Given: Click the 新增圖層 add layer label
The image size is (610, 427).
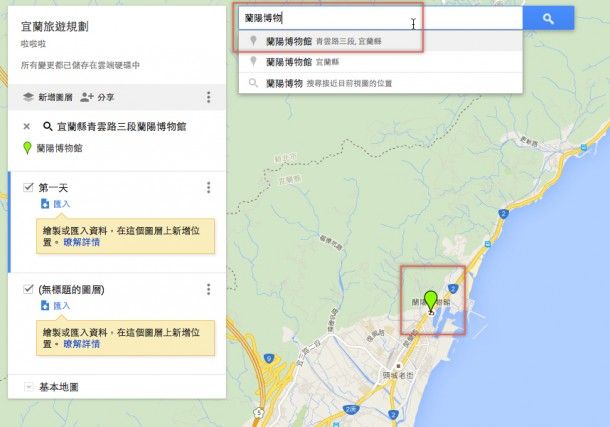Looking at the screenshot, I should click(55, 97).
